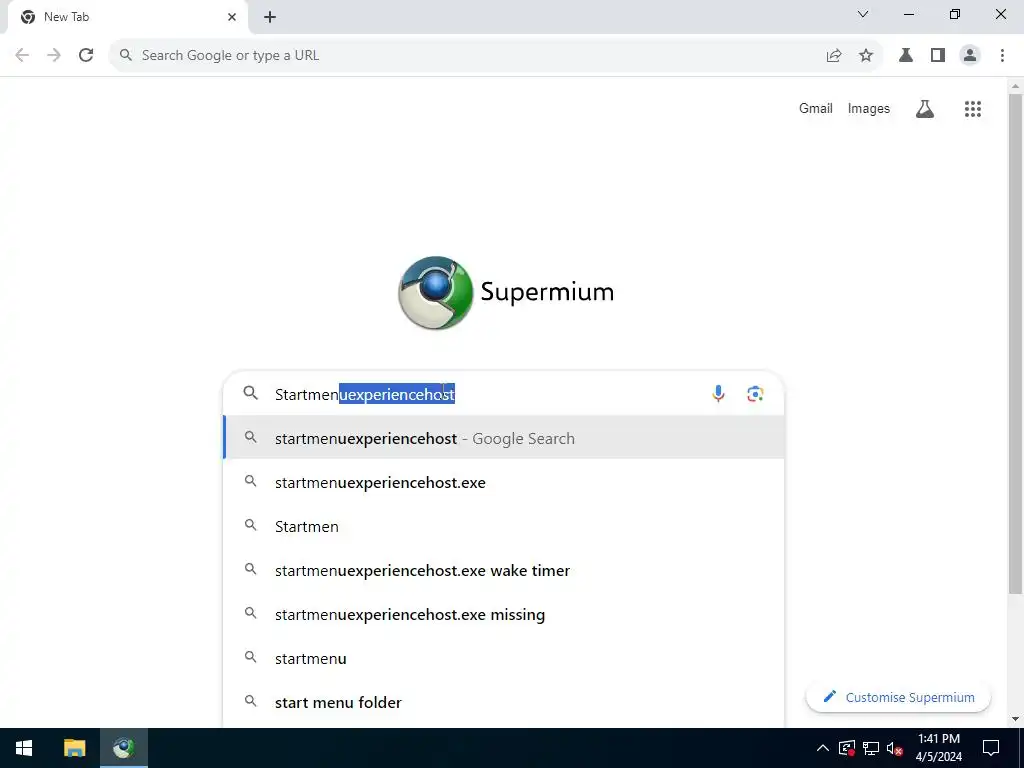Select the startmenu suggestion
This screenshot has width=1024, height=768.
point(504,658)
